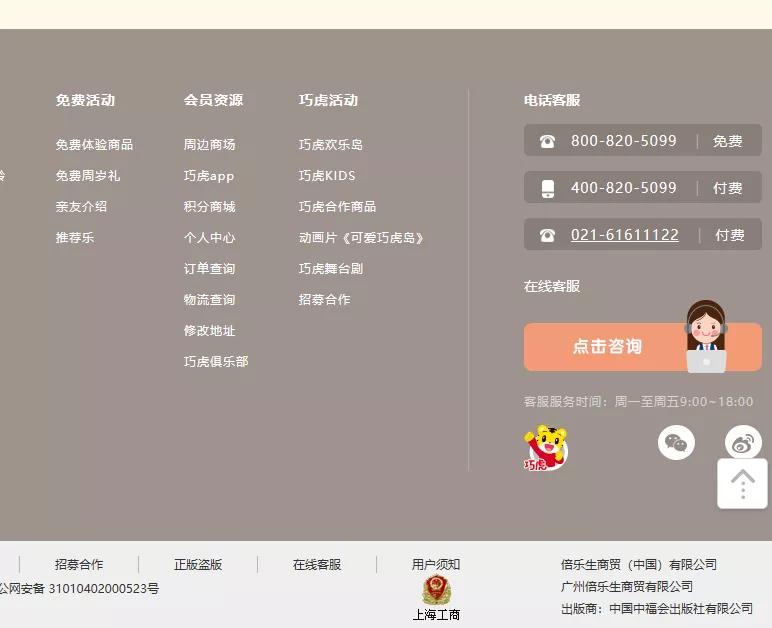Click 倍乐生商贸（中国）有限公司 text

pyautogui.click(x=639, y=565)
